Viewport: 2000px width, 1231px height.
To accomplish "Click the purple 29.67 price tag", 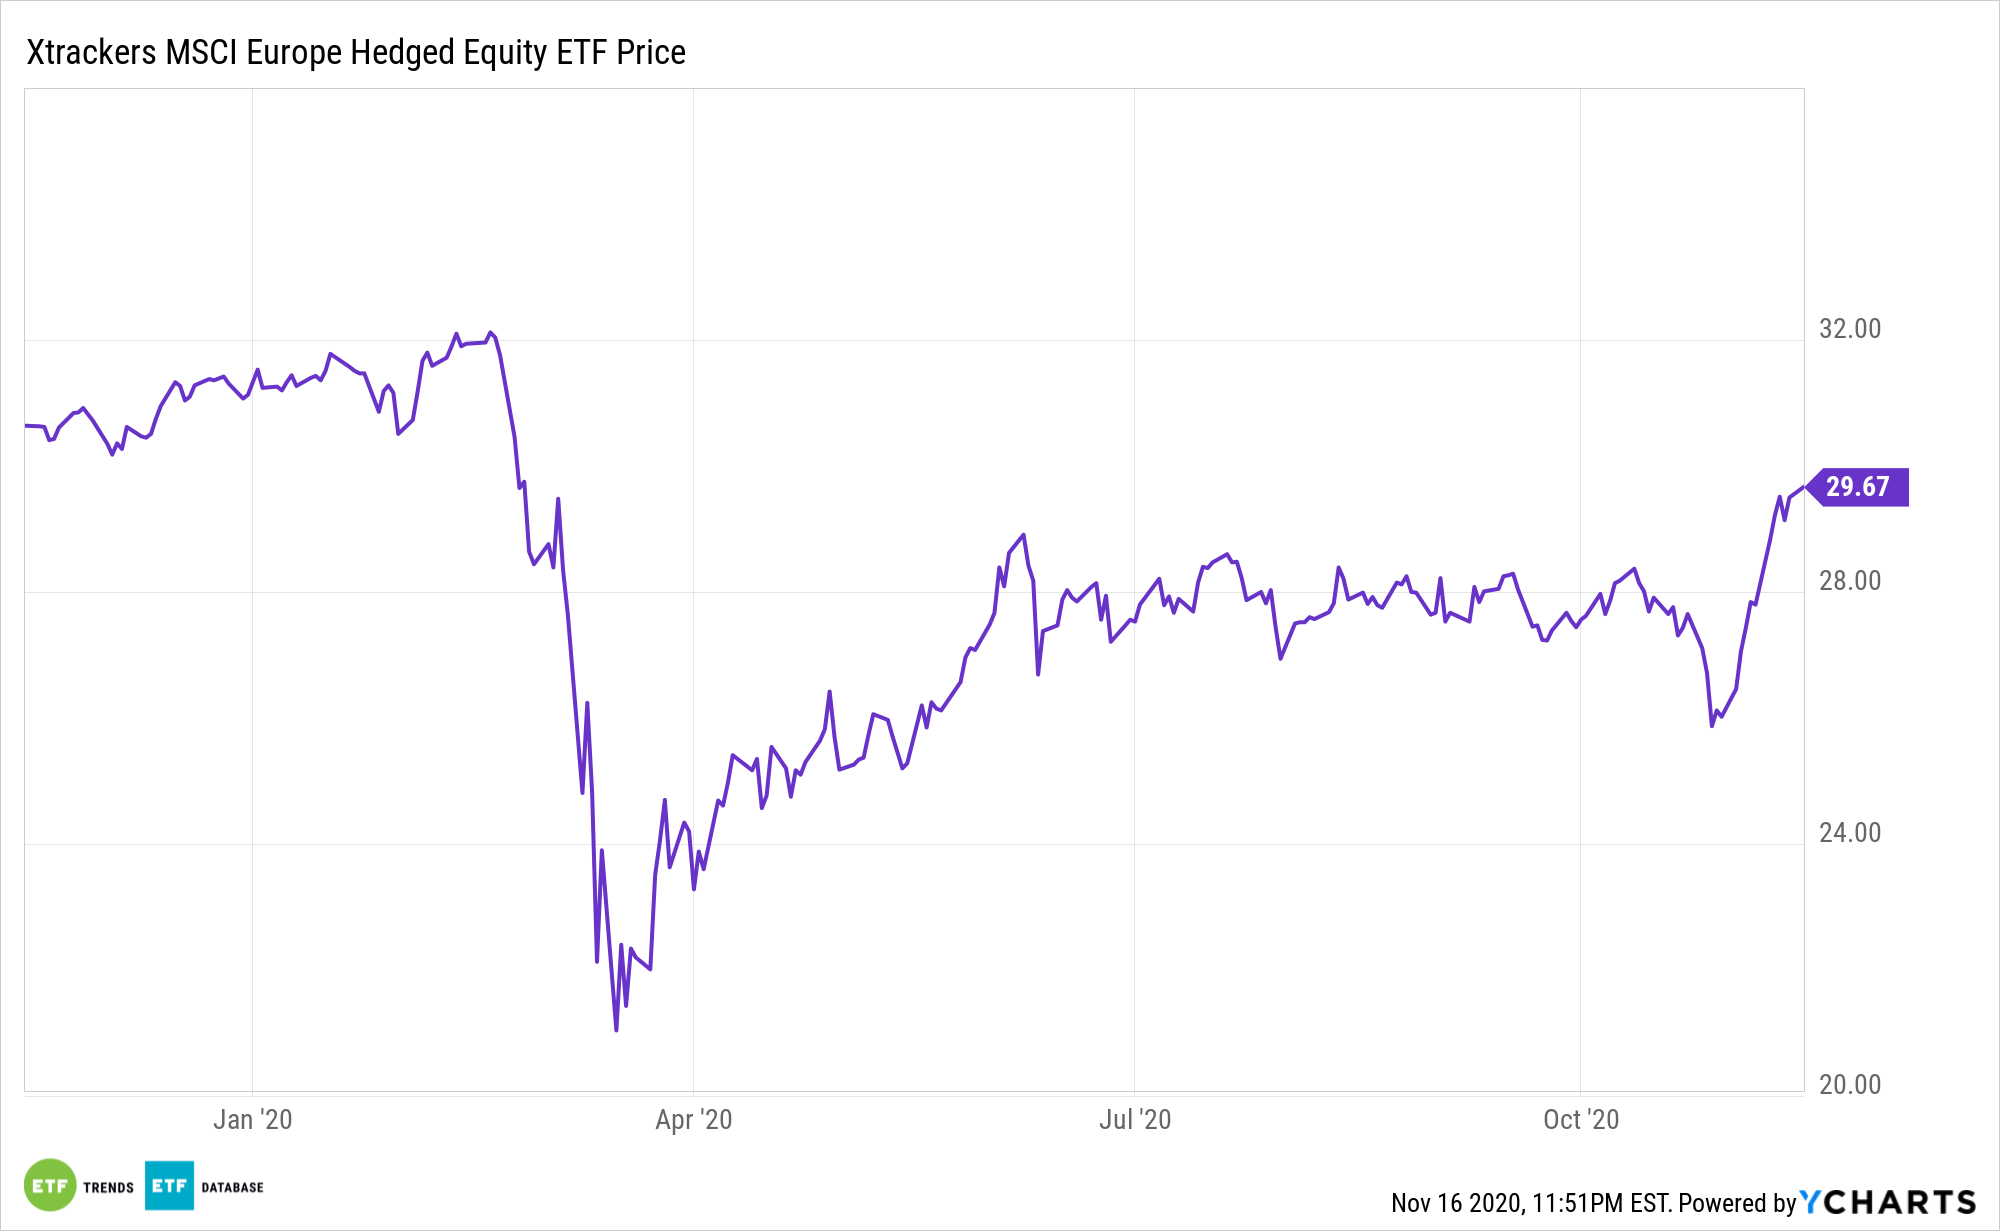I will 1858,487.
